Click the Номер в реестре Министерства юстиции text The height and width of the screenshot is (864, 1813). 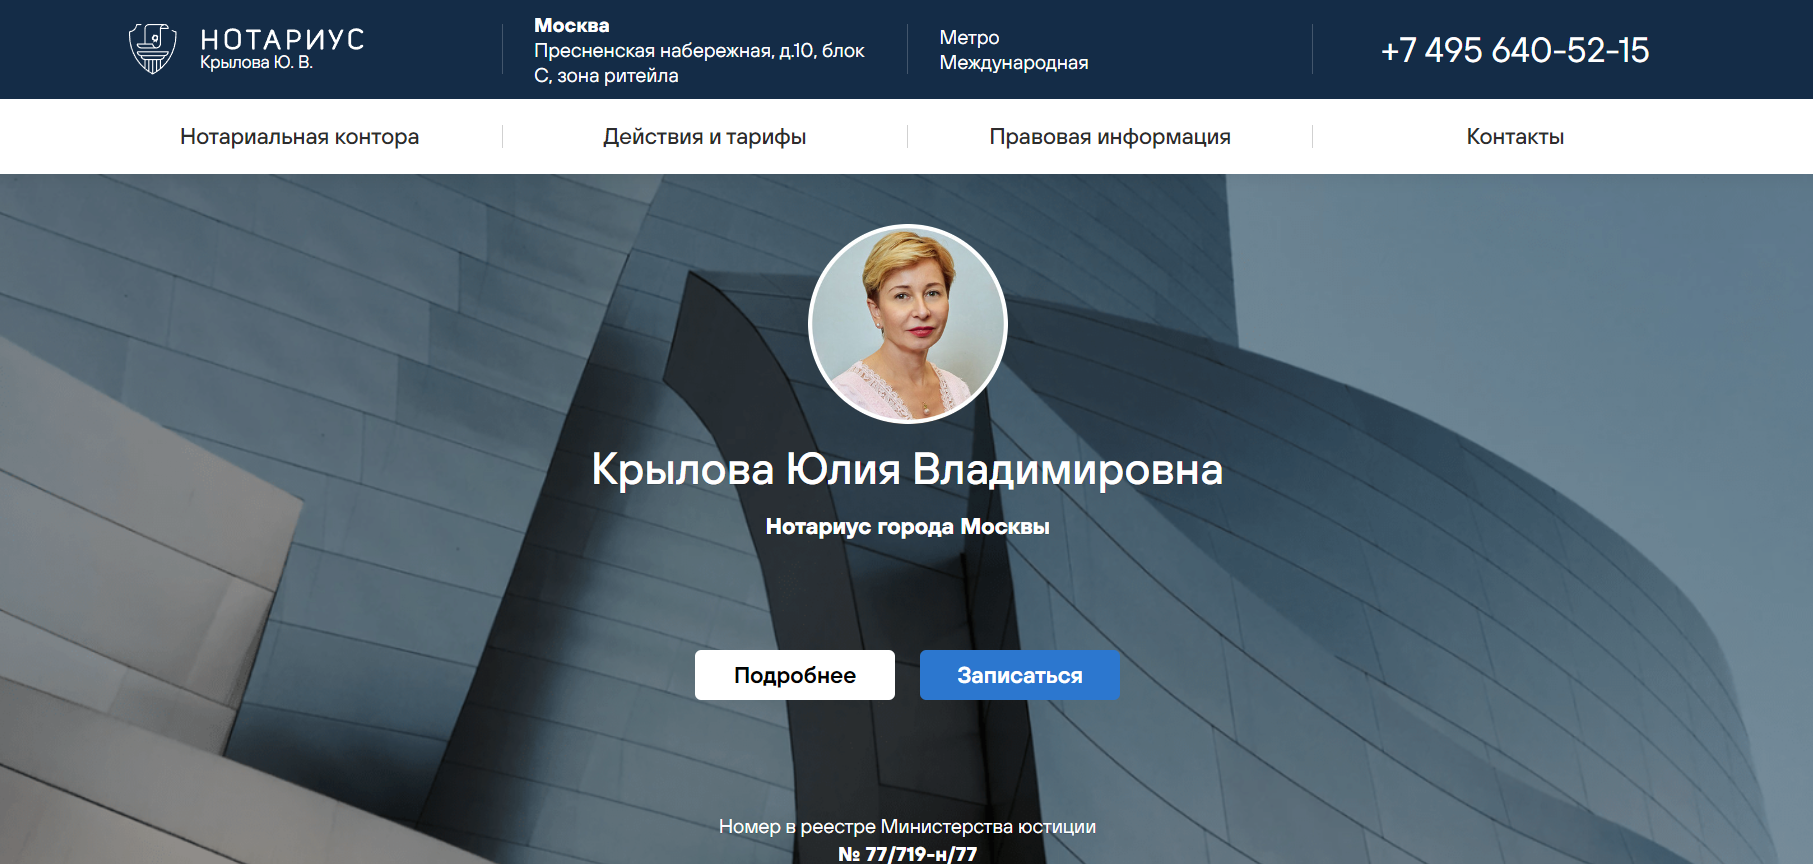(907, 826)
